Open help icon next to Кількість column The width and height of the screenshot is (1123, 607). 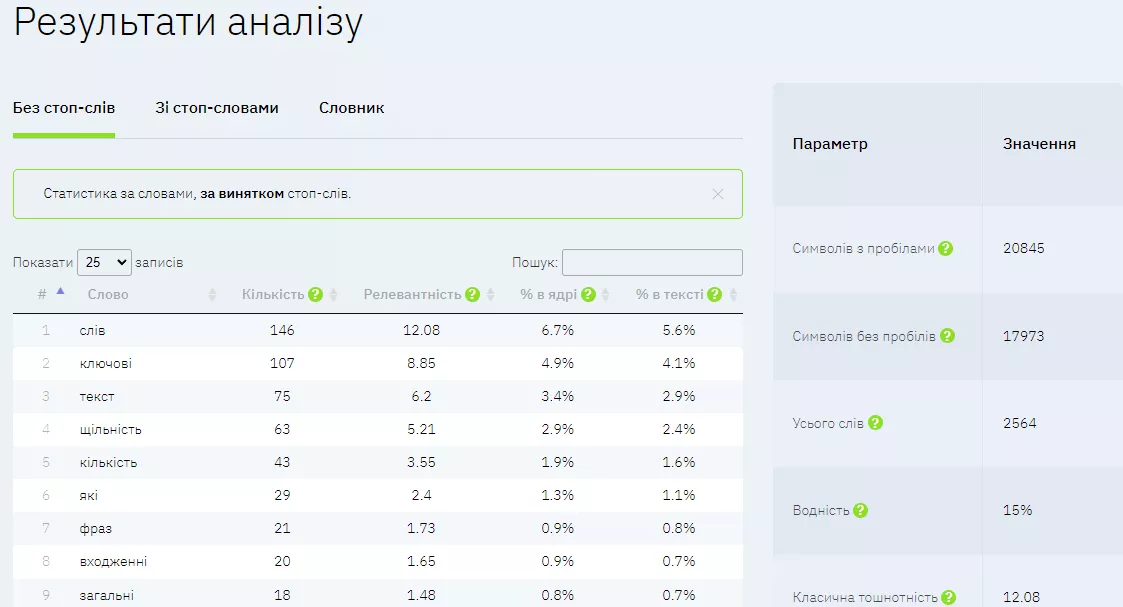315,294
